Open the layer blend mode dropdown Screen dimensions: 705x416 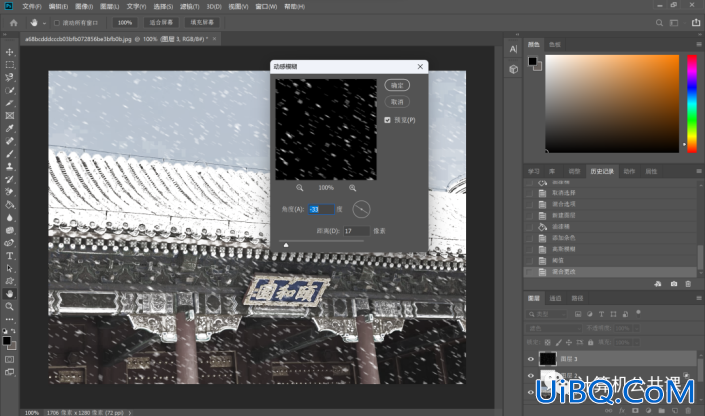[554, 328]
